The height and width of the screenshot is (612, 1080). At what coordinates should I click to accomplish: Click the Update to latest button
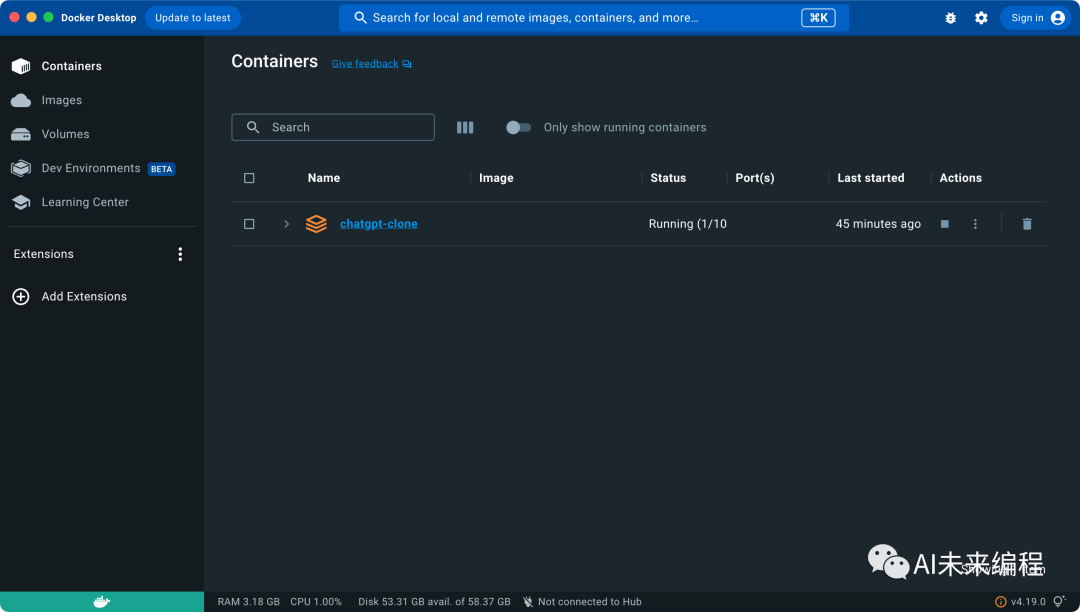193,18
